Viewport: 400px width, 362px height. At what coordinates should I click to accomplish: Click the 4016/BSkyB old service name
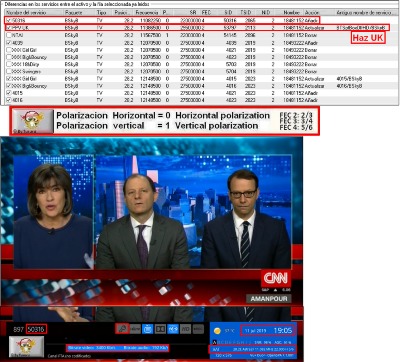[349, 86]
